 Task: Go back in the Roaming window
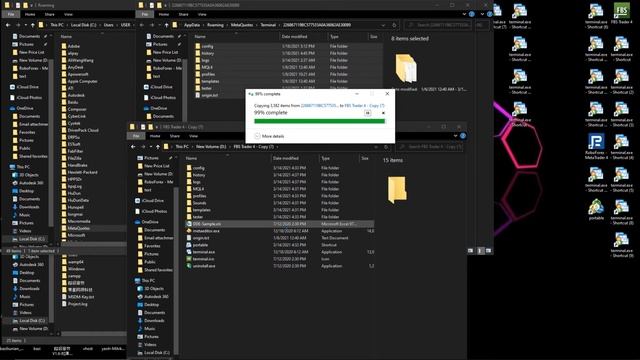pyautogui.click(x=8, y=25)
